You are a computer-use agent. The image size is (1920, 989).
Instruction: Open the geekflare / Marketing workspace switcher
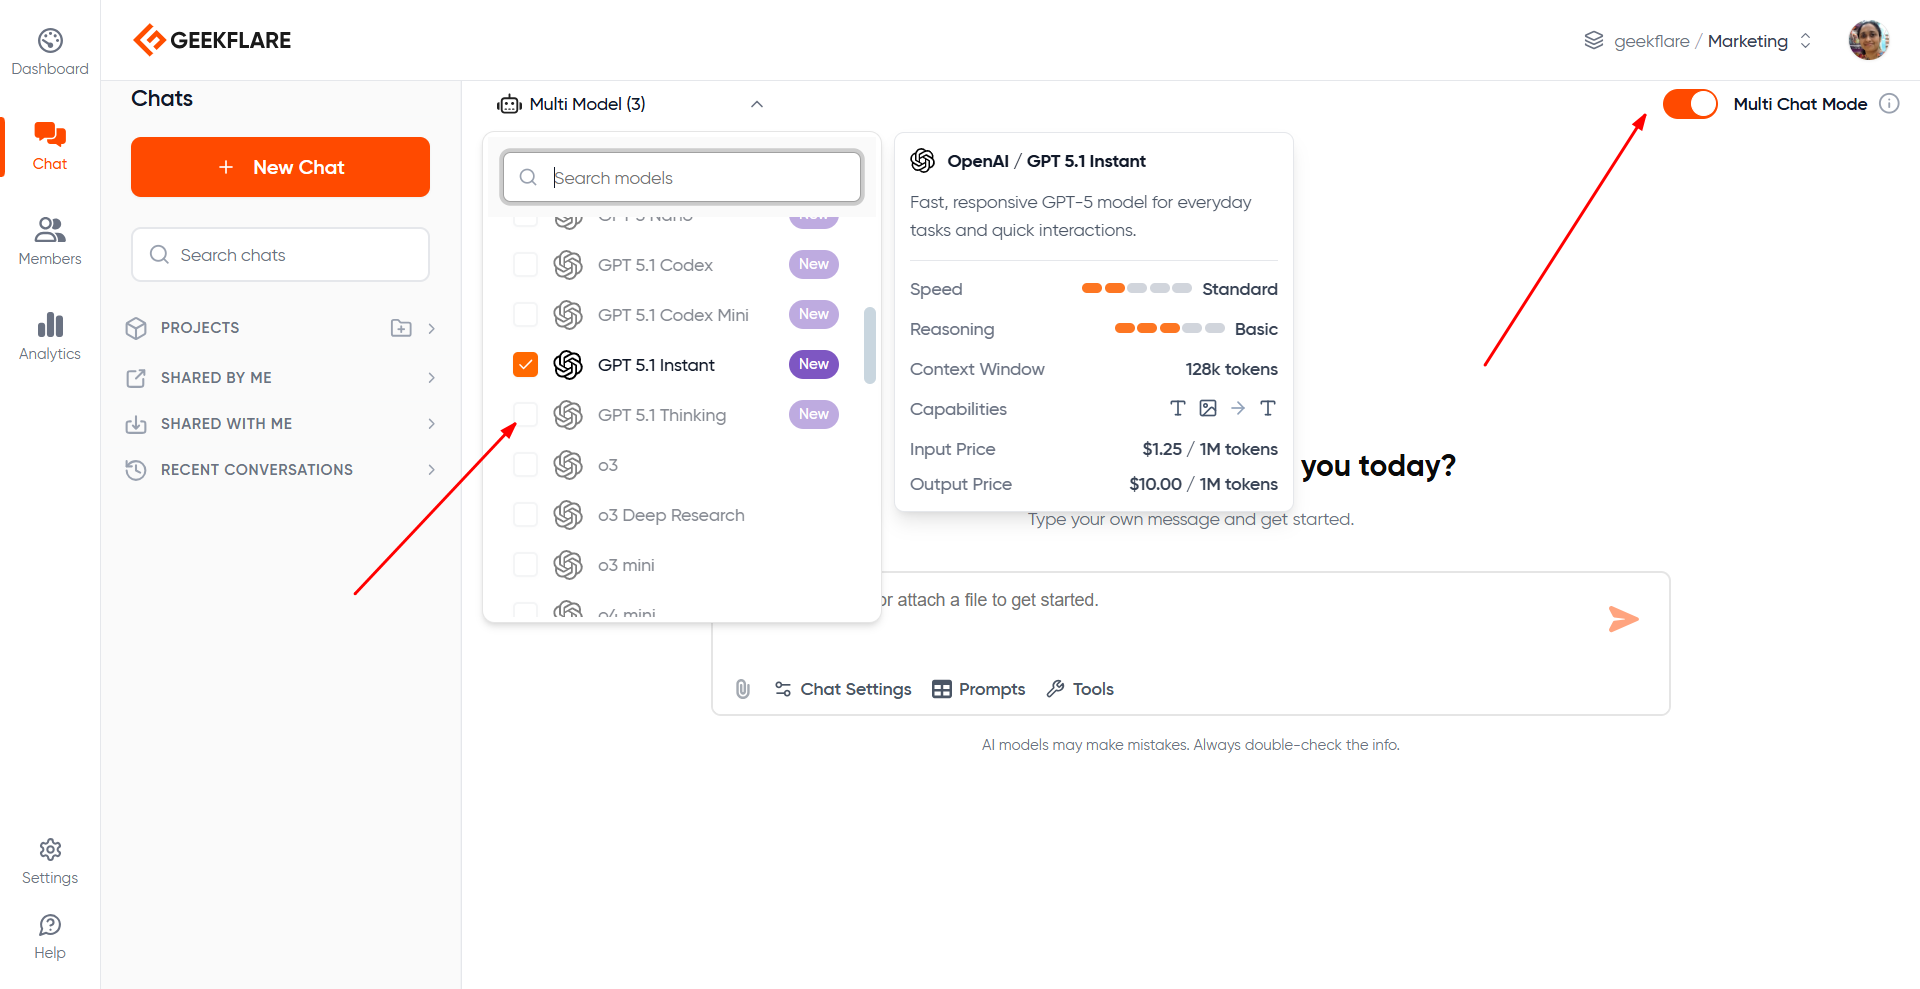point(1698,41)
